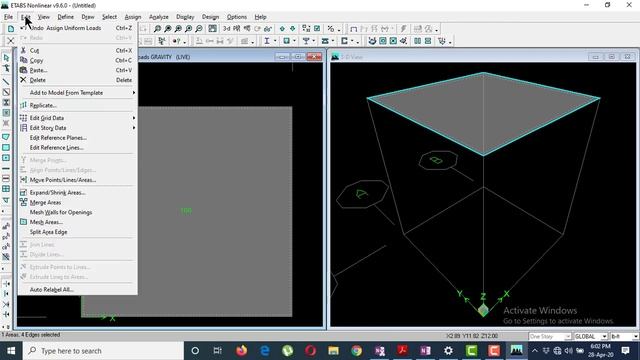Toggle Snap to Points icon in left toolbar
Image resolution: width=640 pixels, height=360 pixels.
(x=6, y=283)
